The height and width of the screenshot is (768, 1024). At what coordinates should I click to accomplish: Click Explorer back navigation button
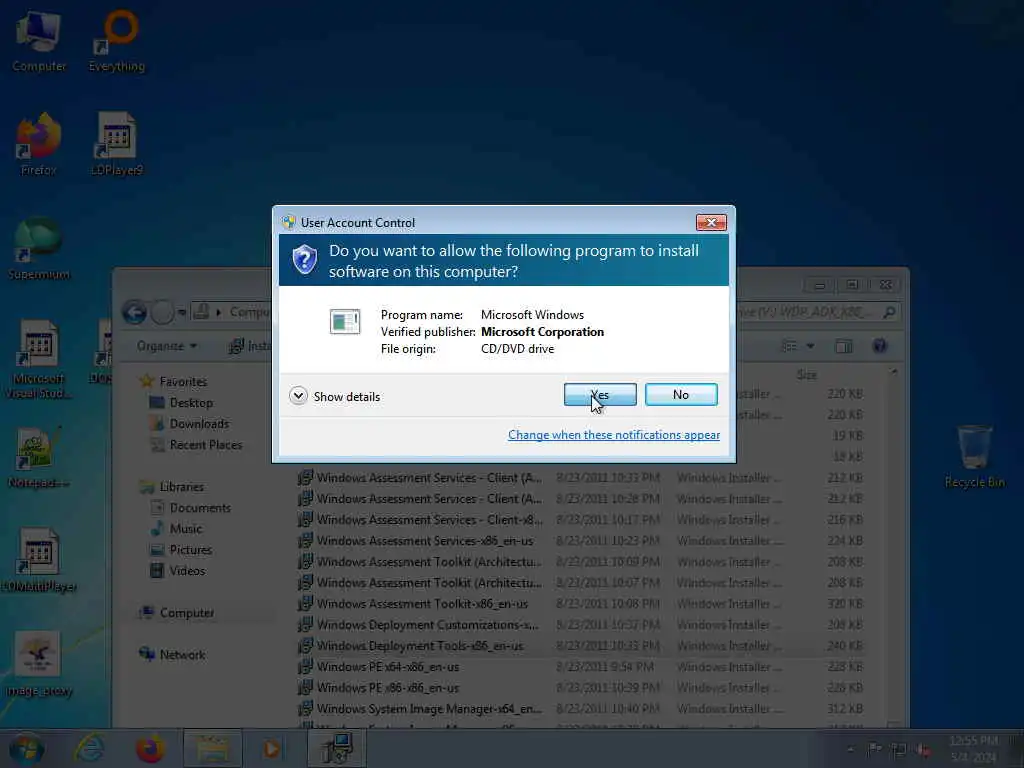(135, 312)
